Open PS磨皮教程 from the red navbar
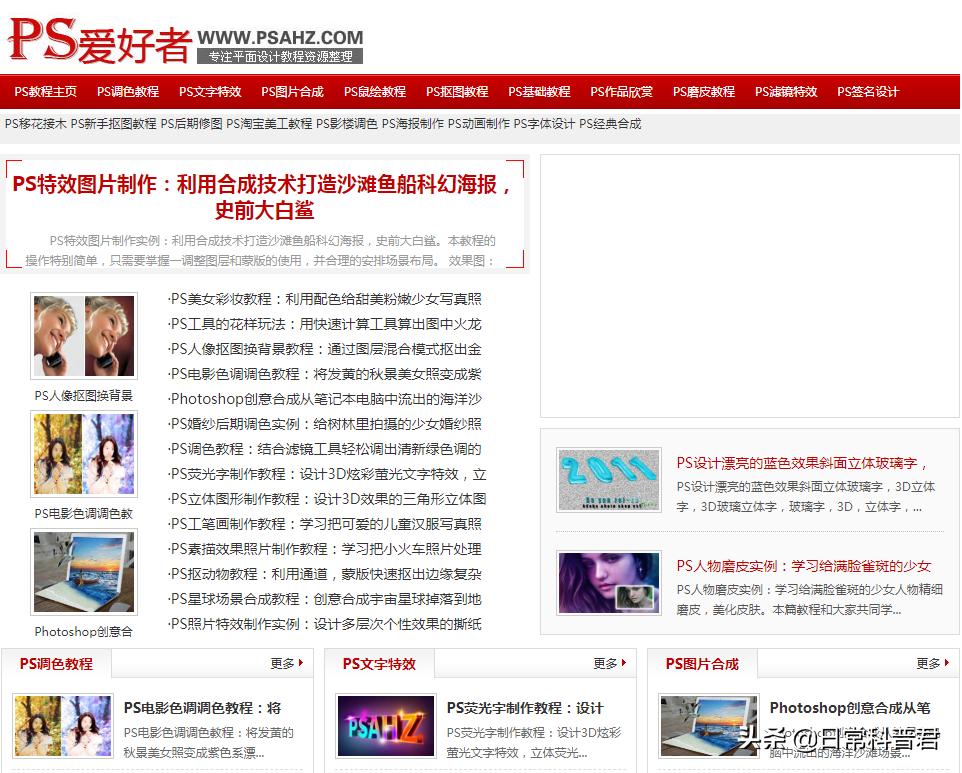 [x=704, y=91]
